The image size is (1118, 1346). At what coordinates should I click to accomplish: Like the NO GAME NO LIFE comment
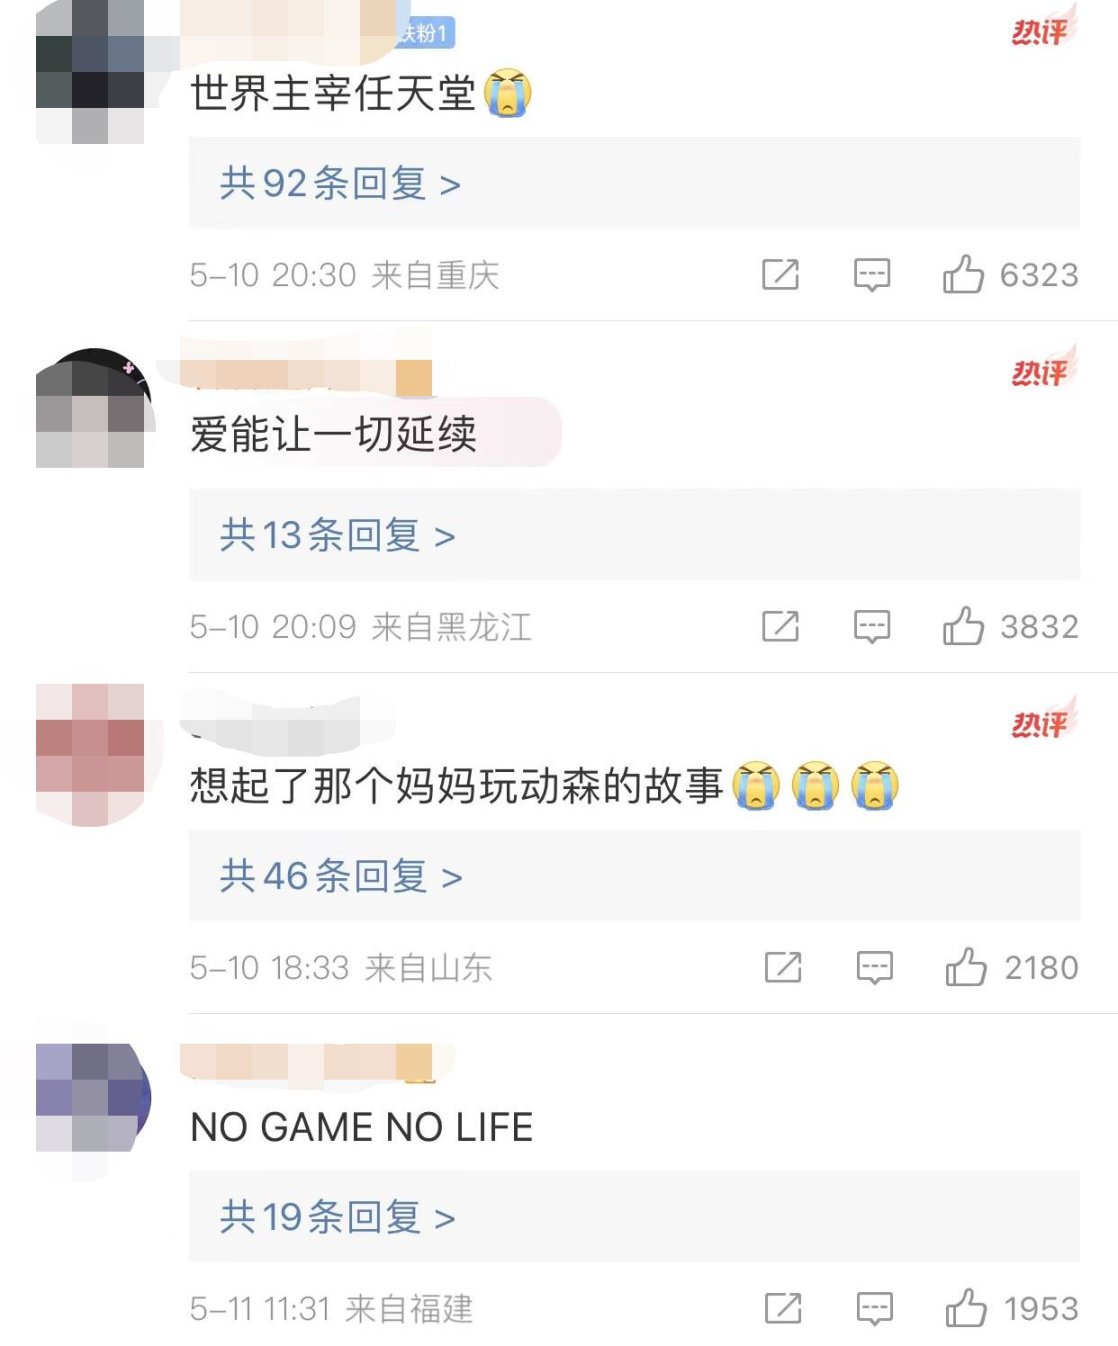(x=966, y=1308)
